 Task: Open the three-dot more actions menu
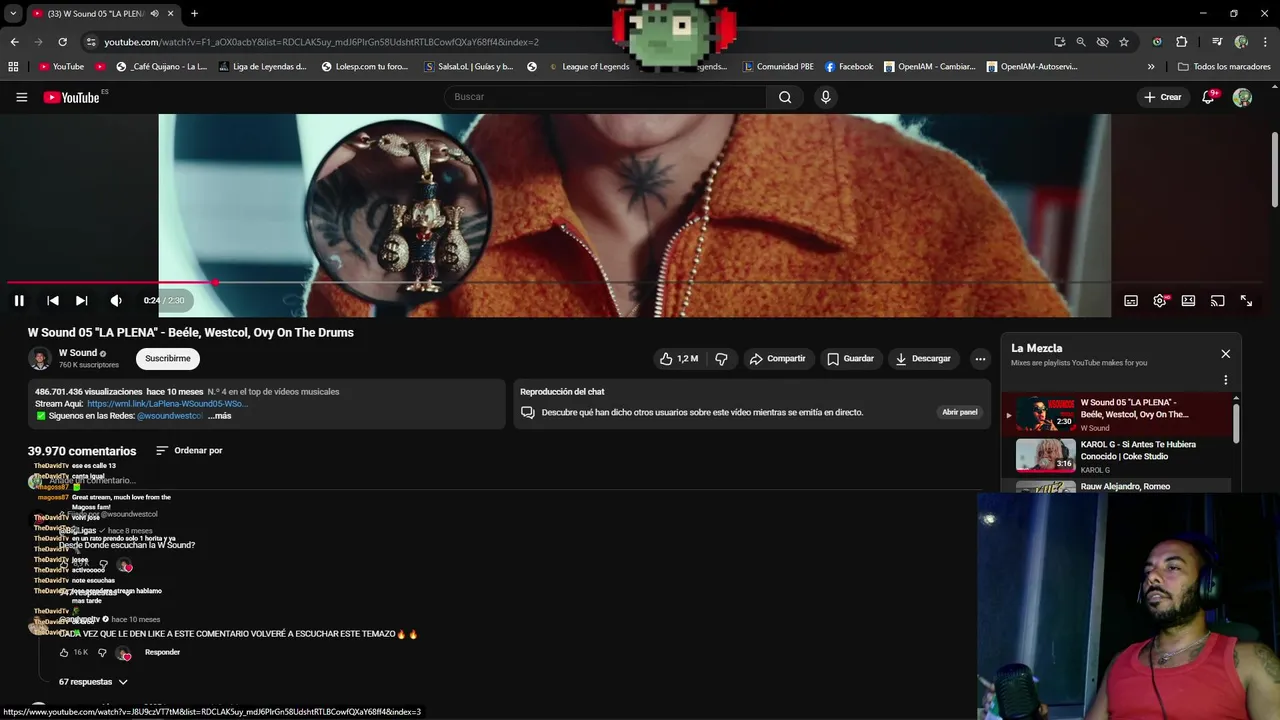click(x=980, y=358)
